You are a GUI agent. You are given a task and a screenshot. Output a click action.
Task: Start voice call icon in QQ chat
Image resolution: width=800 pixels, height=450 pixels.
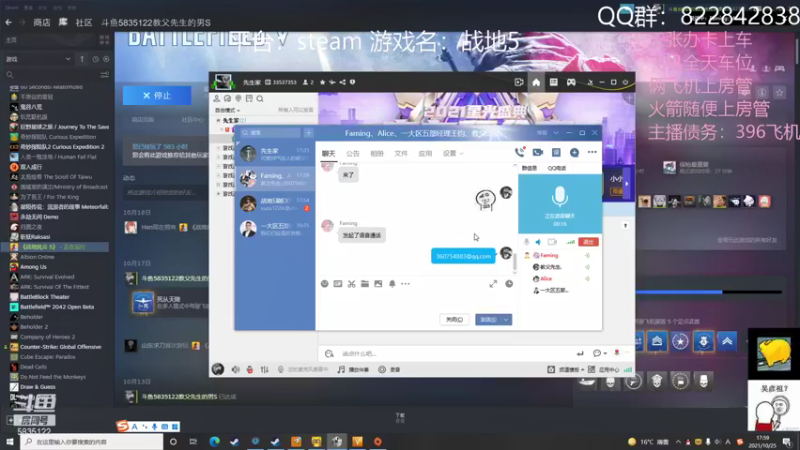[519, 152]
